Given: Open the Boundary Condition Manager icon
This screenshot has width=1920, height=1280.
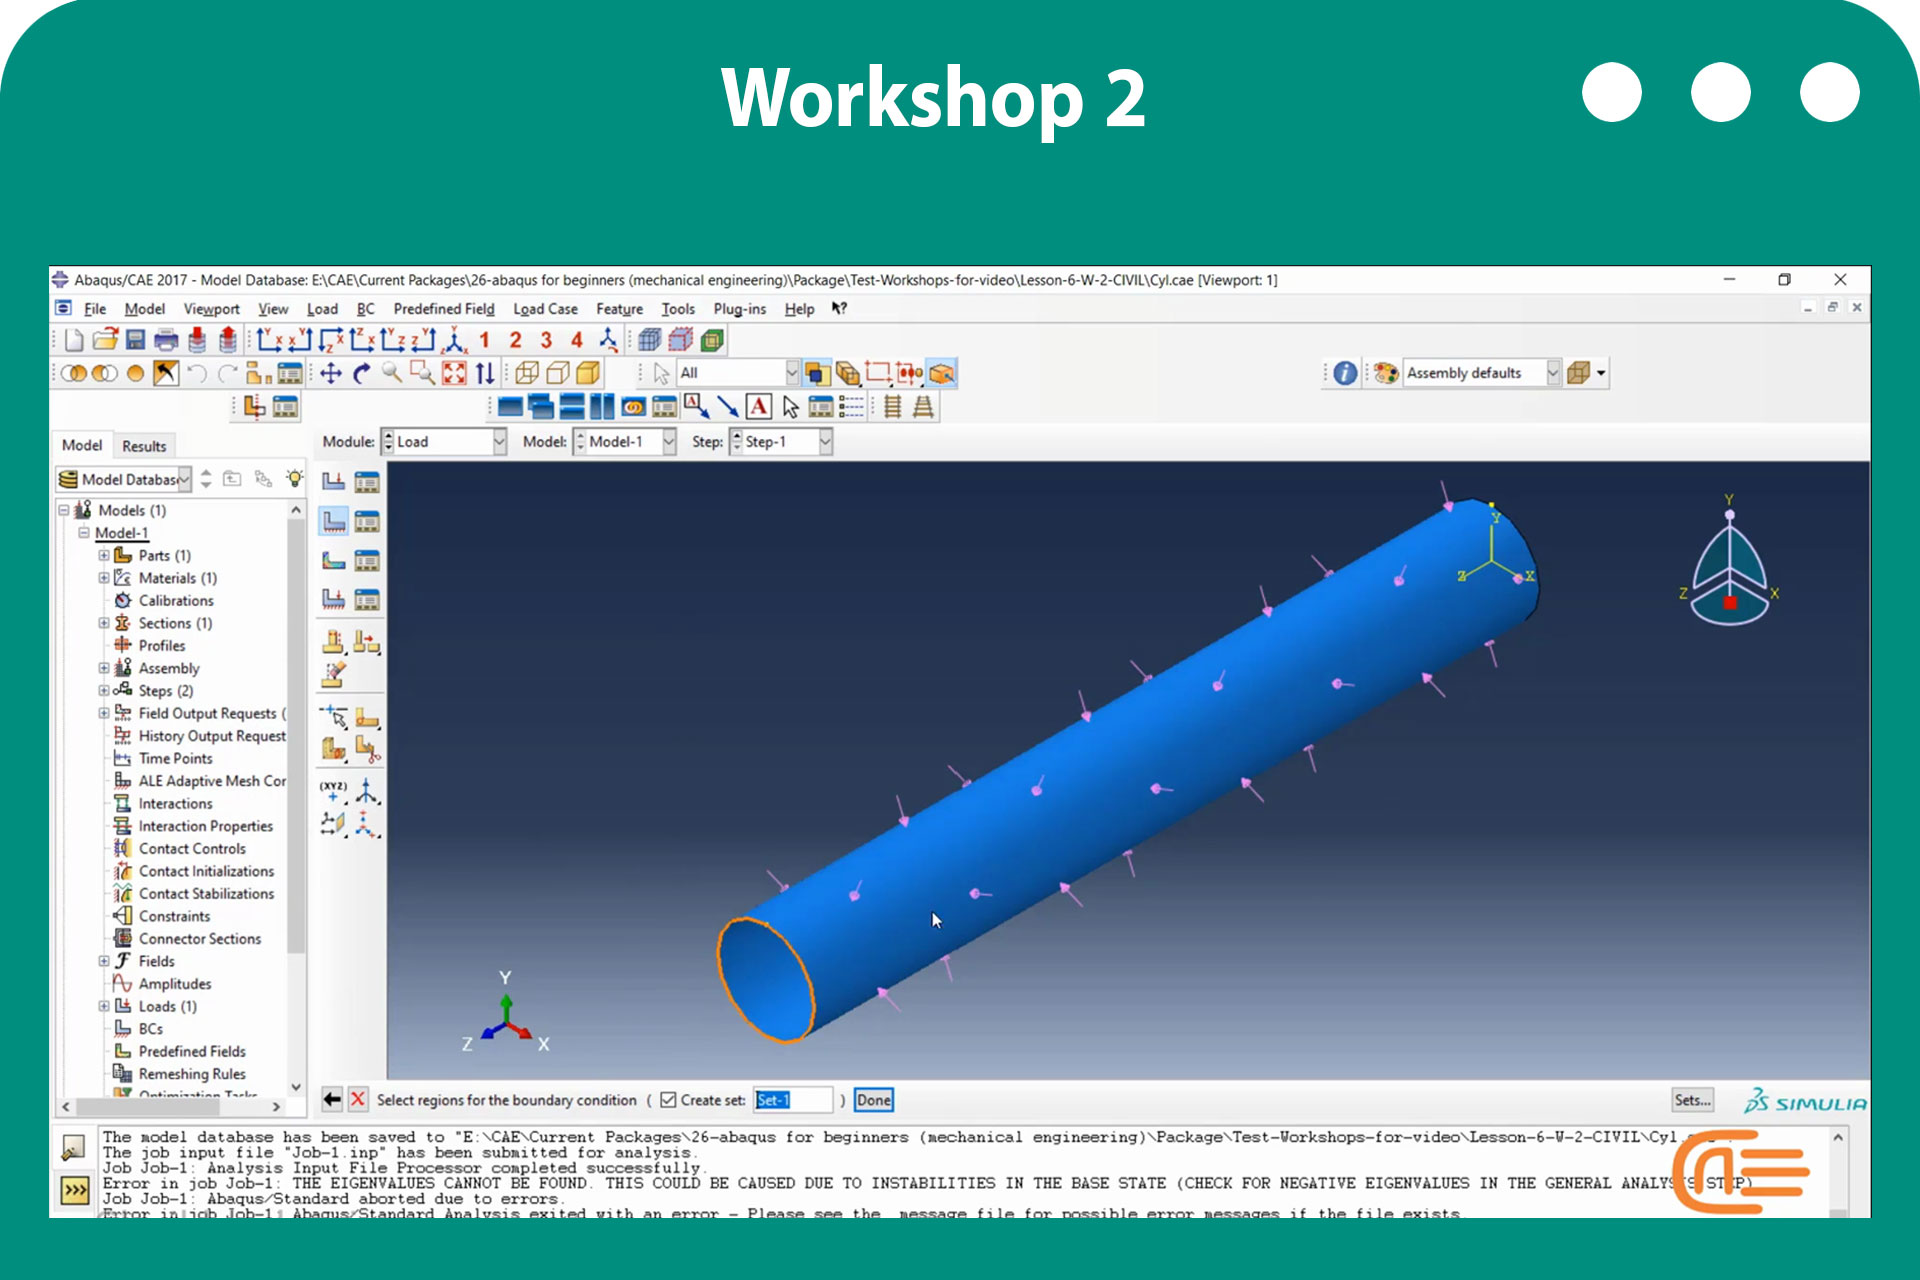Looking at the screenshot, I should [x=367, y=521].
